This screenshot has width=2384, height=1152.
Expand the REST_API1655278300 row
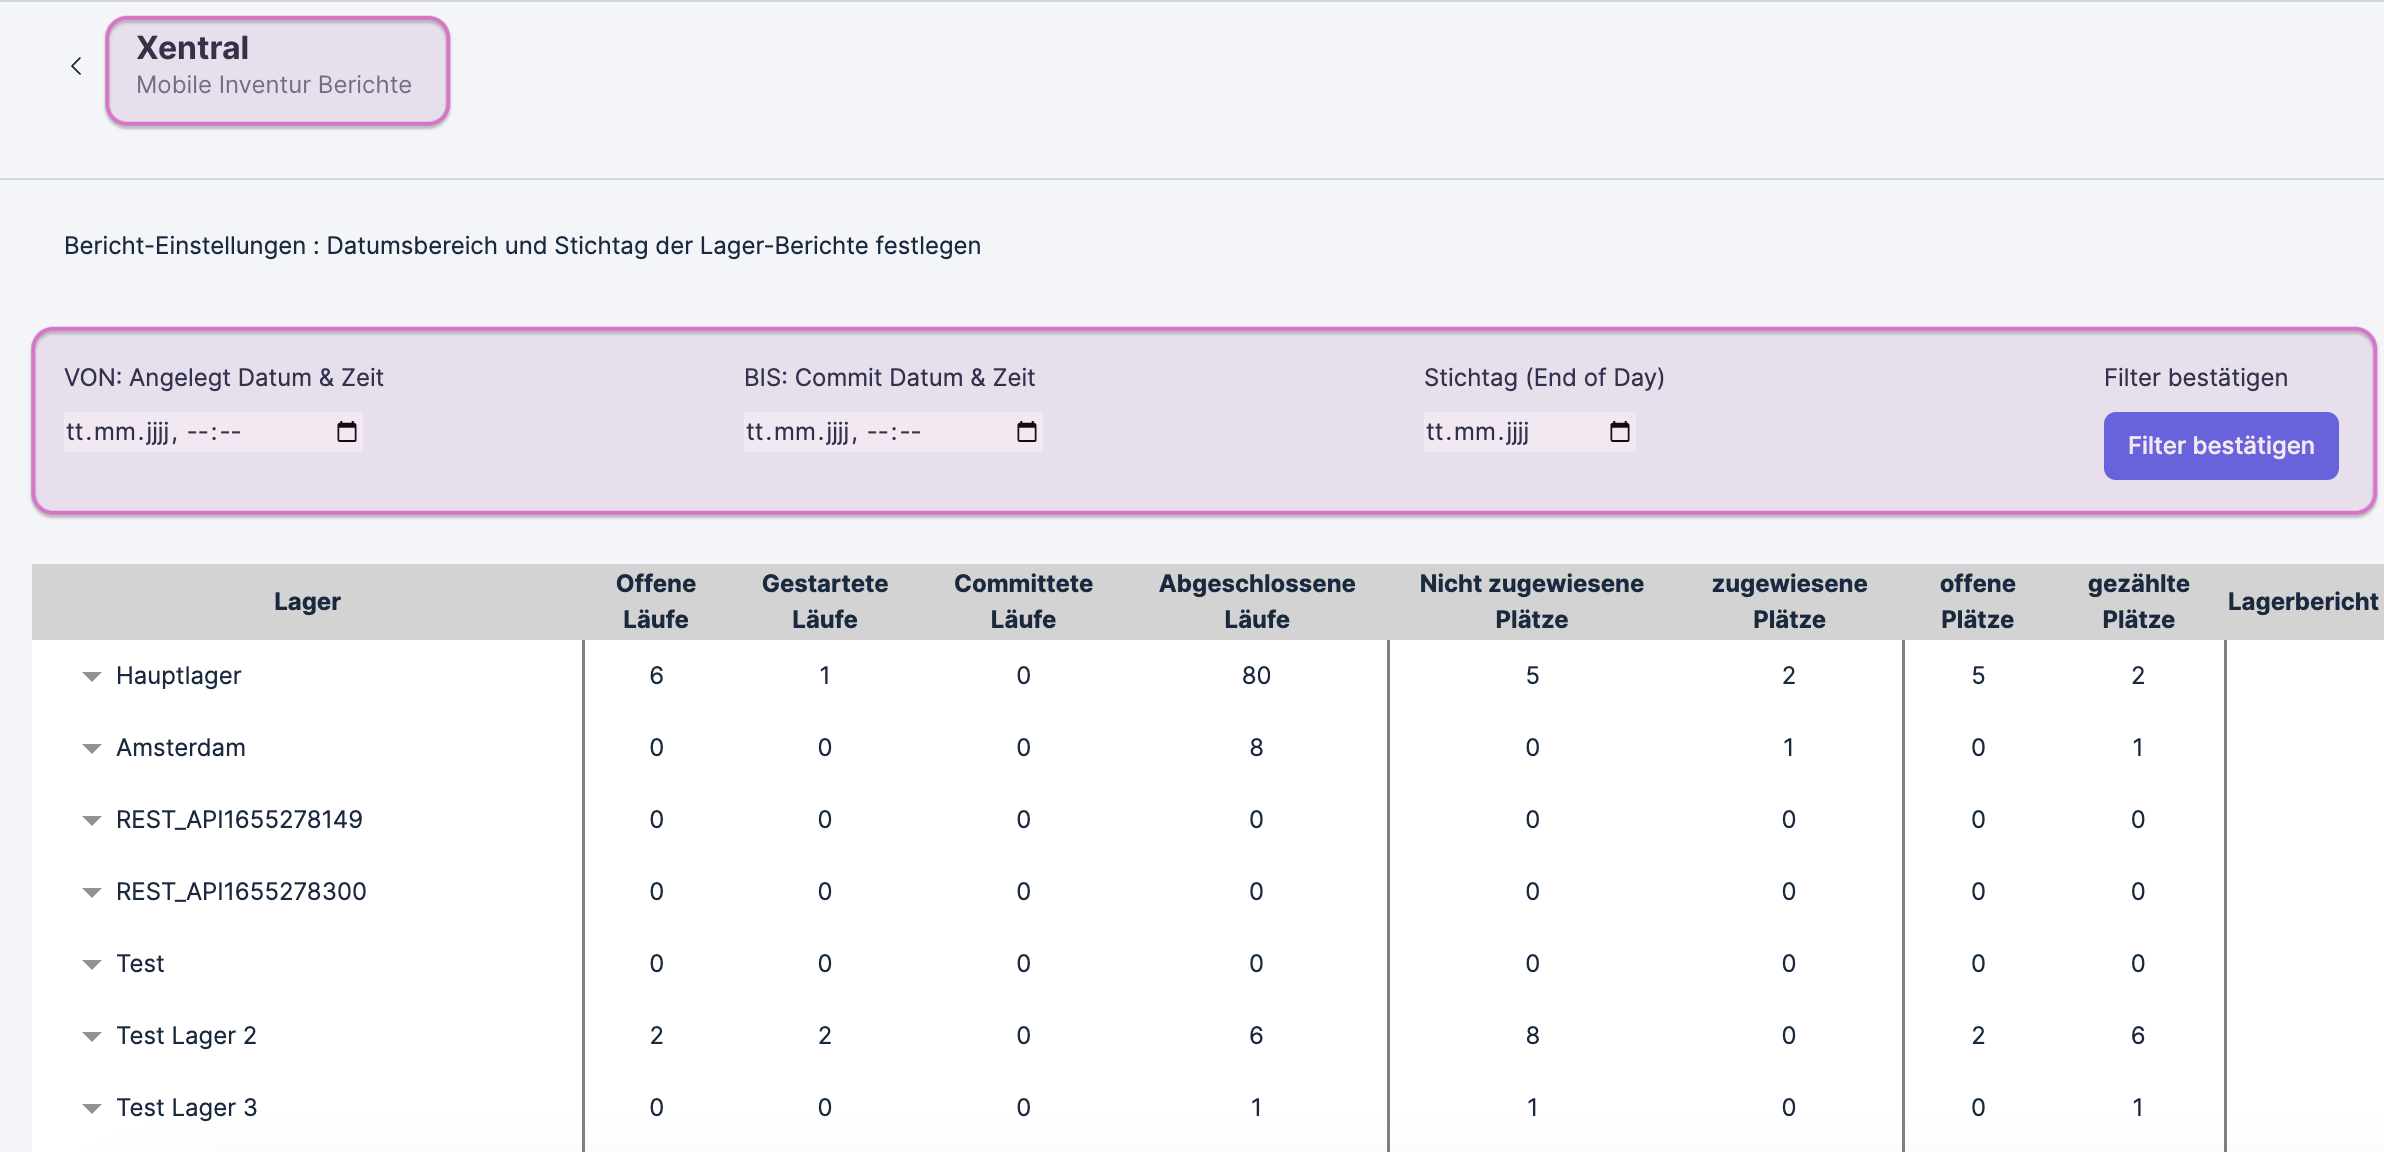click(92, 893)
